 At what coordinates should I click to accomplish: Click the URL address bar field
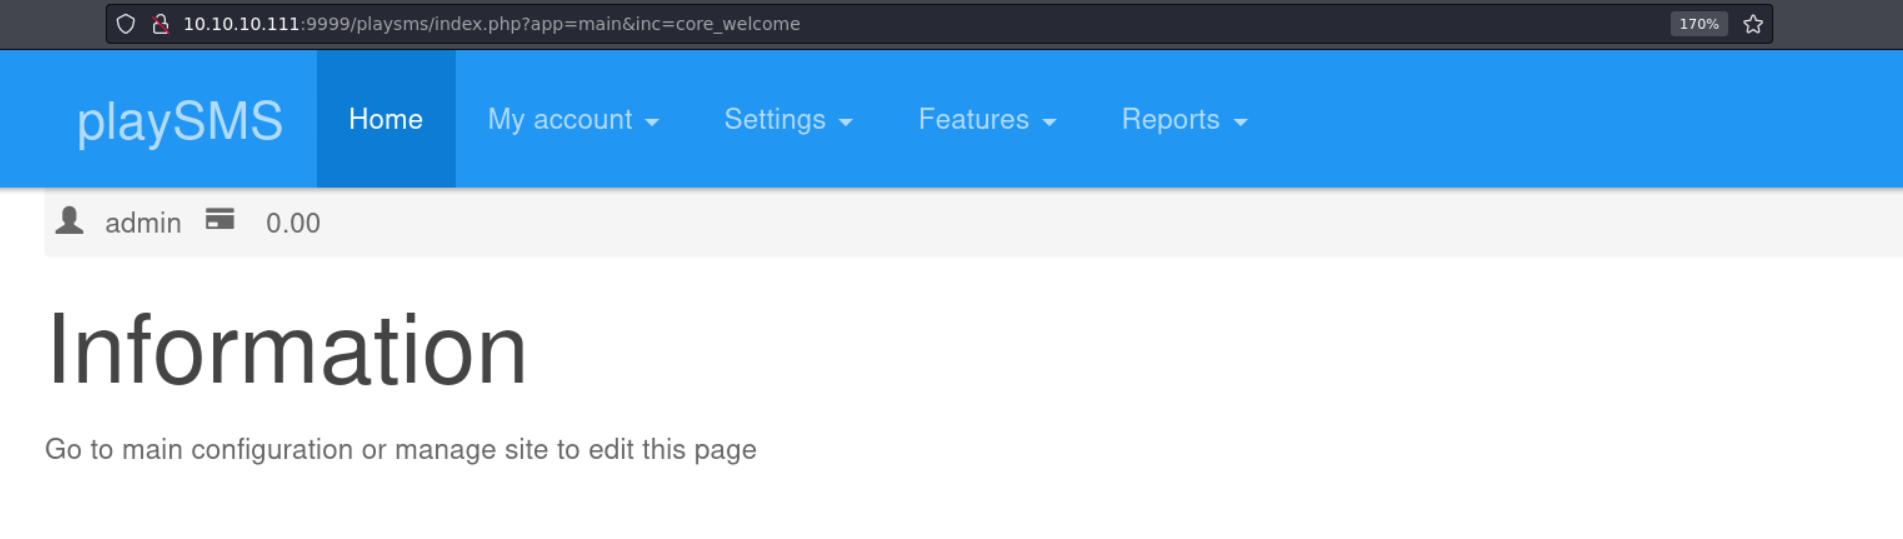(920, 24)
